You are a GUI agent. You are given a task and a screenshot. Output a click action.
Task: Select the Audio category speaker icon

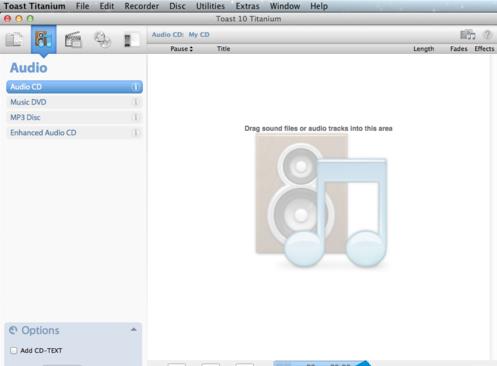pyautogui.click(x=44, y=39)
